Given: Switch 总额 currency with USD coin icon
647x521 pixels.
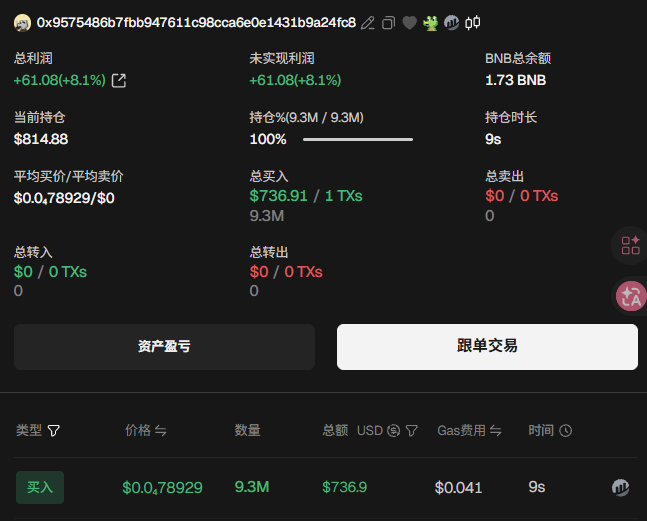Looking at the screenshot, I should (x=394, y=431).
